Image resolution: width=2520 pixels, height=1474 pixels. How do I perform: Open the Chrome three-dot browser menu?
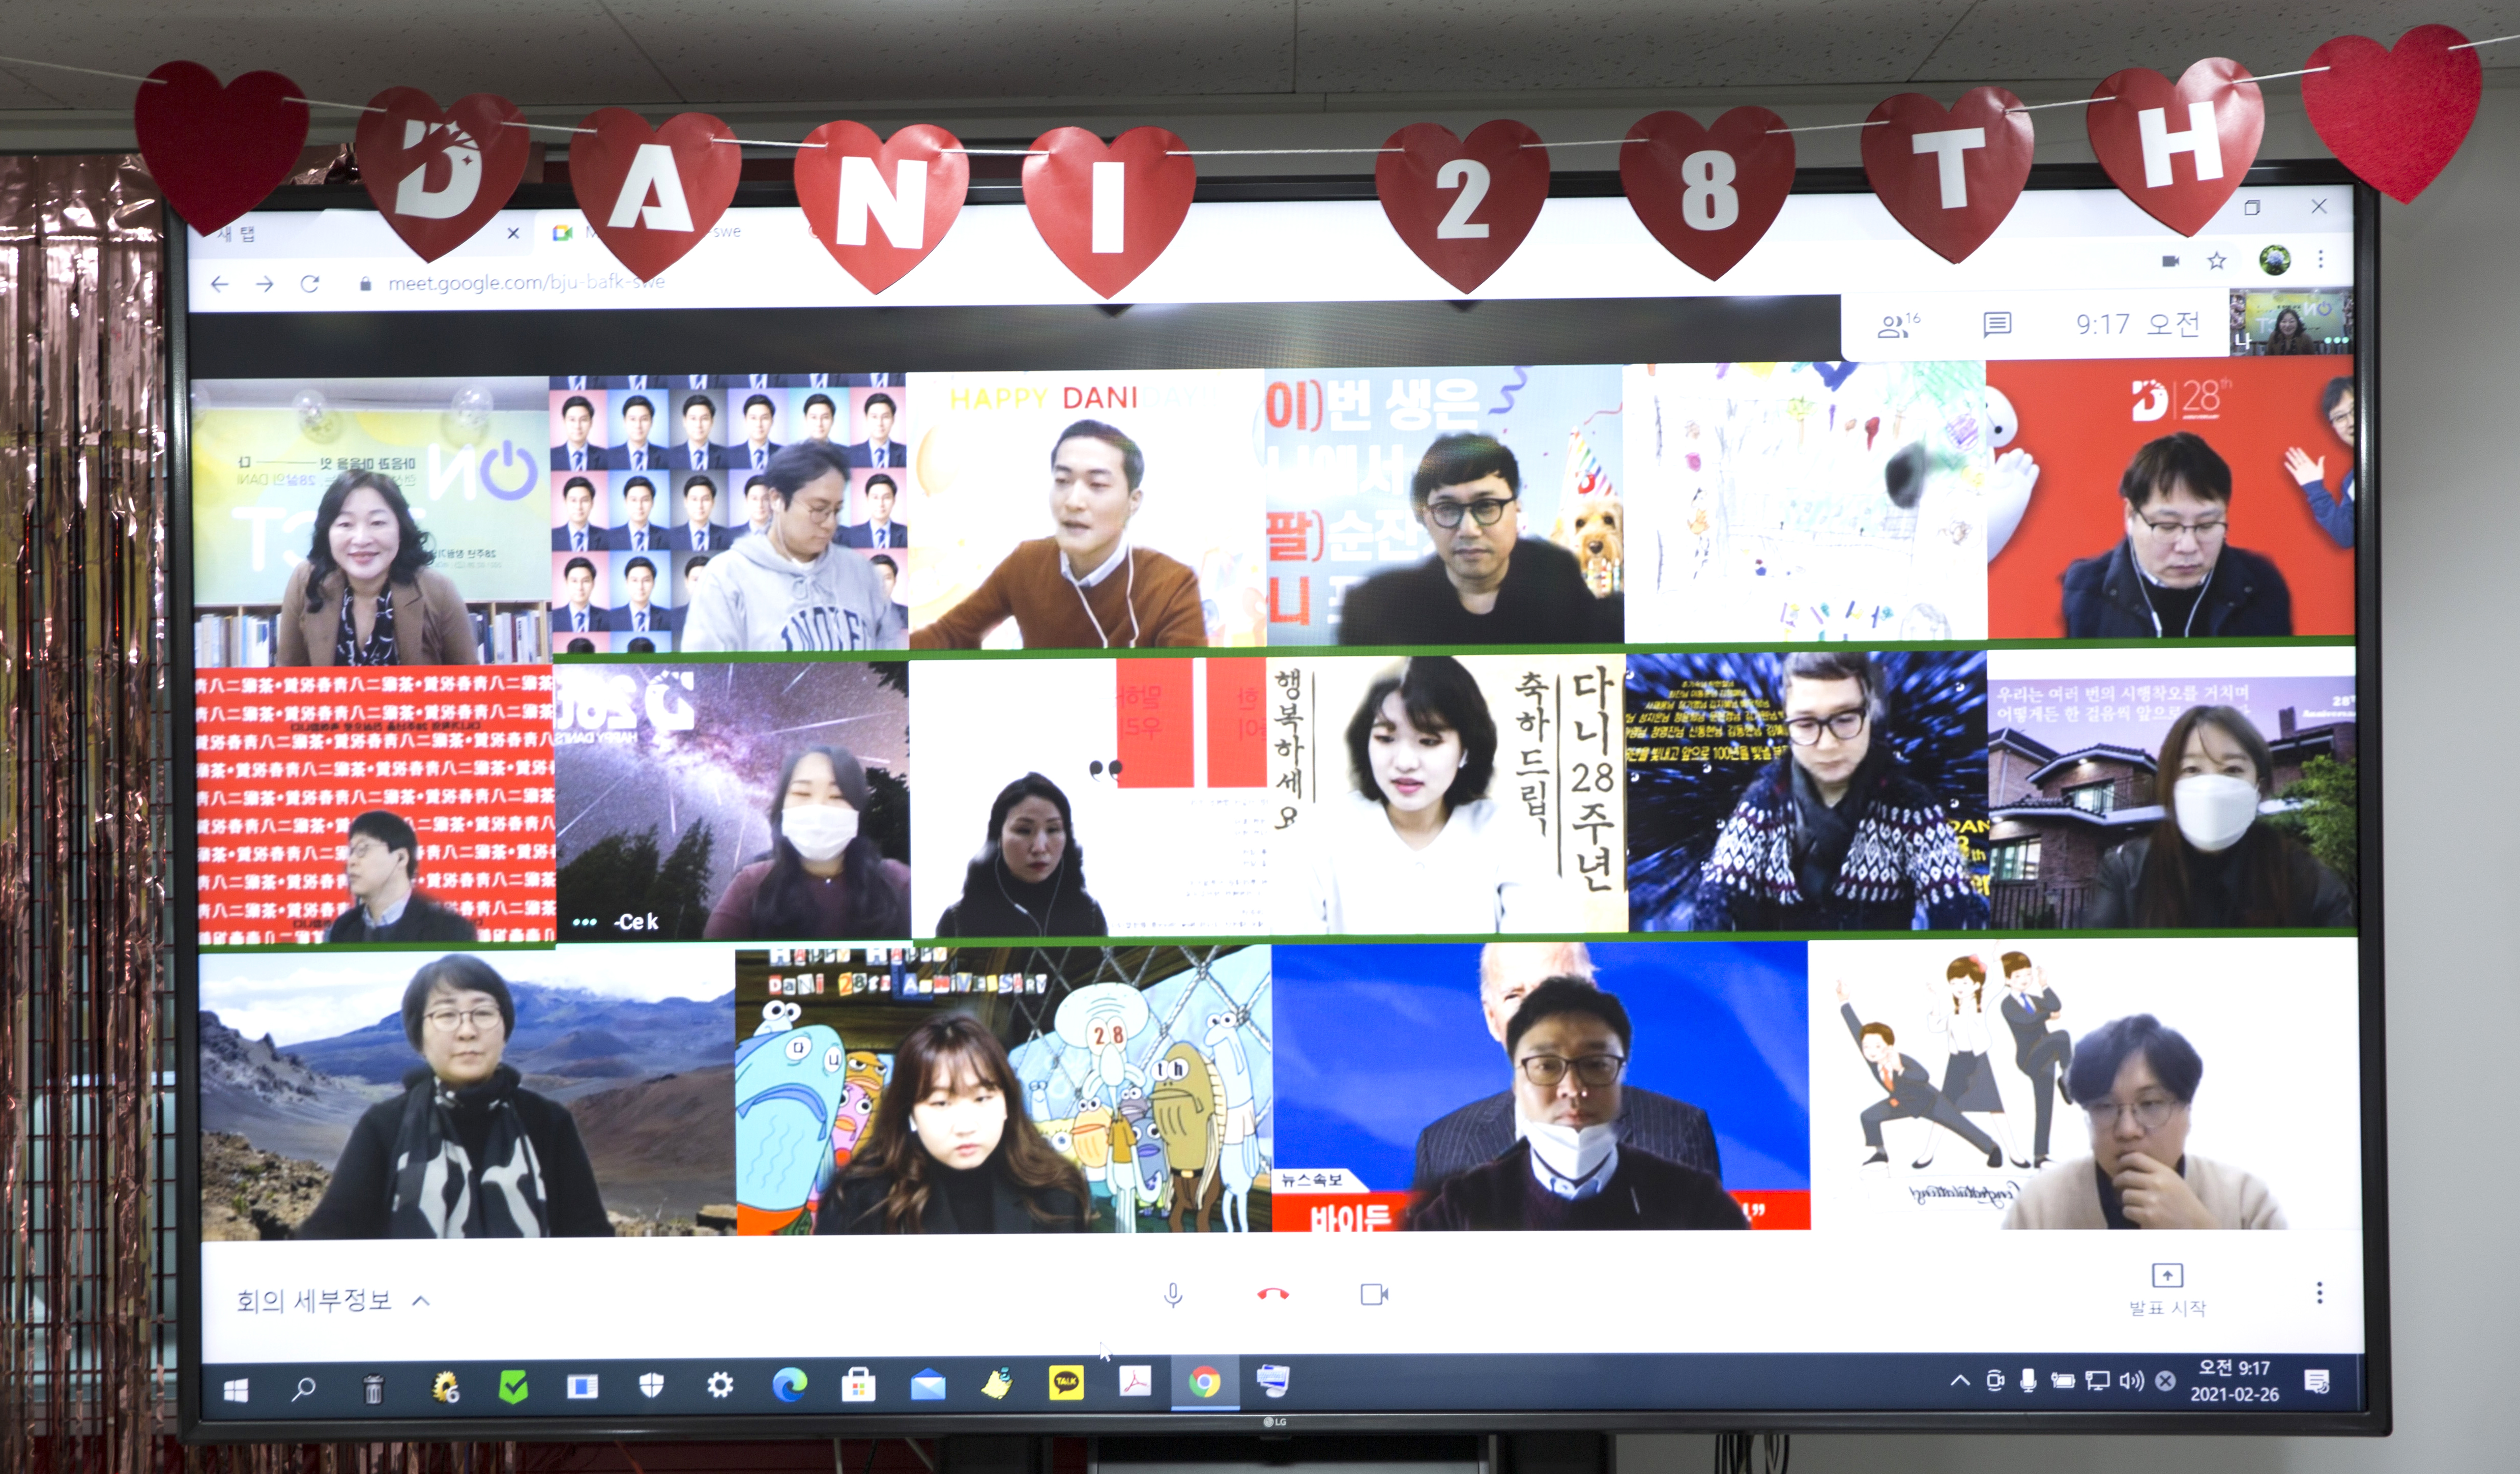click(2321, 260)
